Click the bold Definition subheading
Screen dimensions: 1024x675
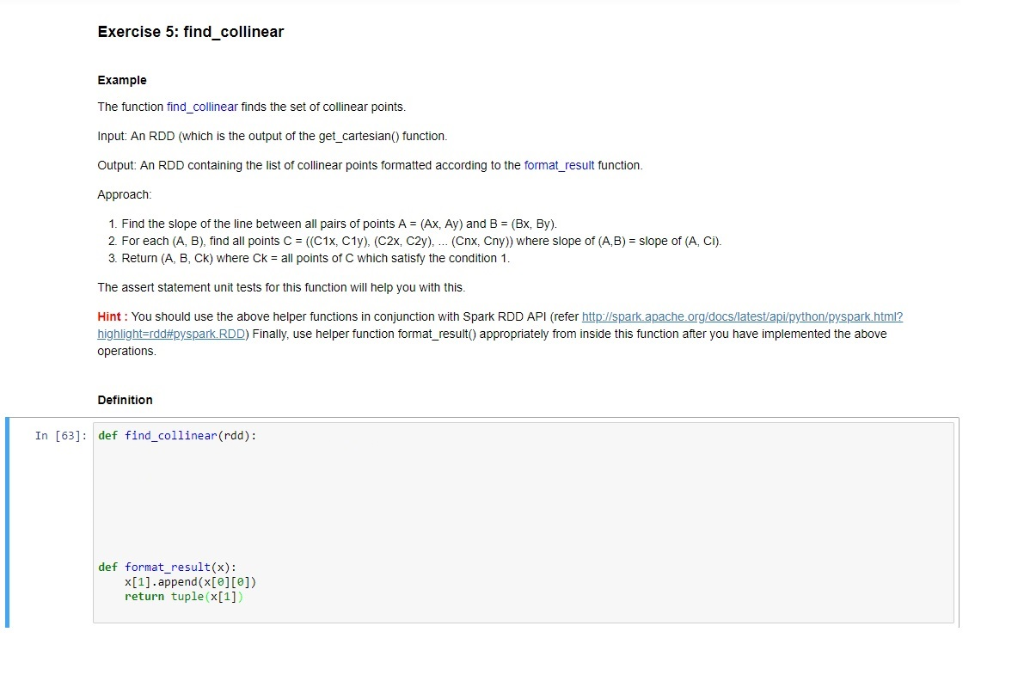click(x=125, y=400)
